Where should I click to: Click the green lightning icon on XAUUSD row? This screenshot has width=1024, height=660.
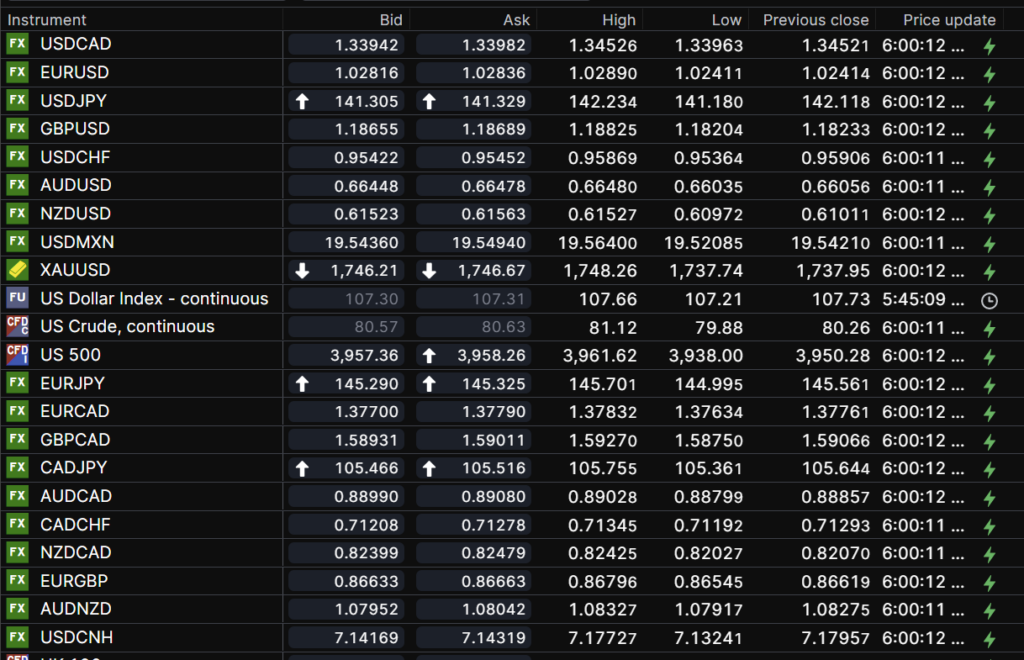pyautogui.click(x=989, y=271)
